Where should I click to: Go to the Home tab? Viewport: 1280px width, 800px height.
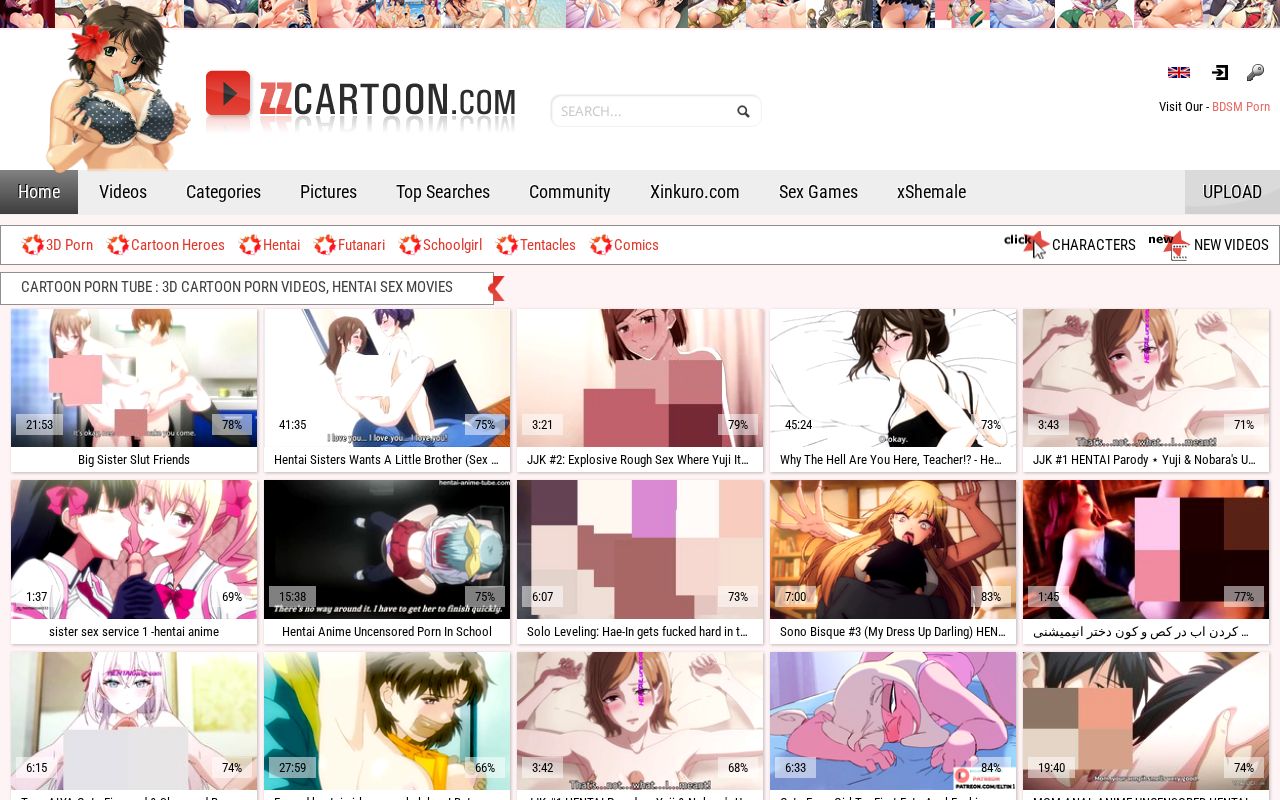tap(39, 192)
